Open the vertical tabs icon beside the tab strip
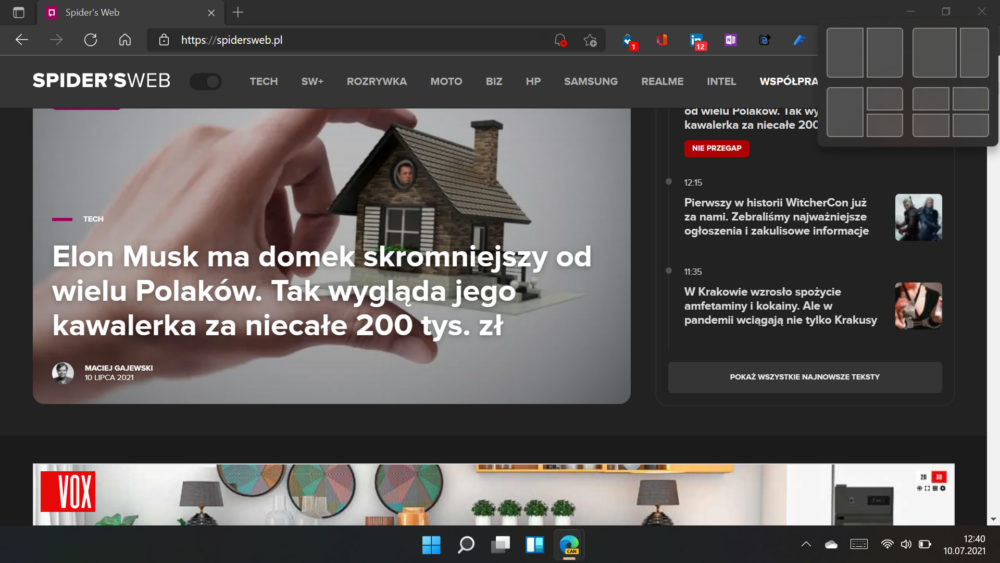Screen dimensions: 1000x563 (18, 12)
